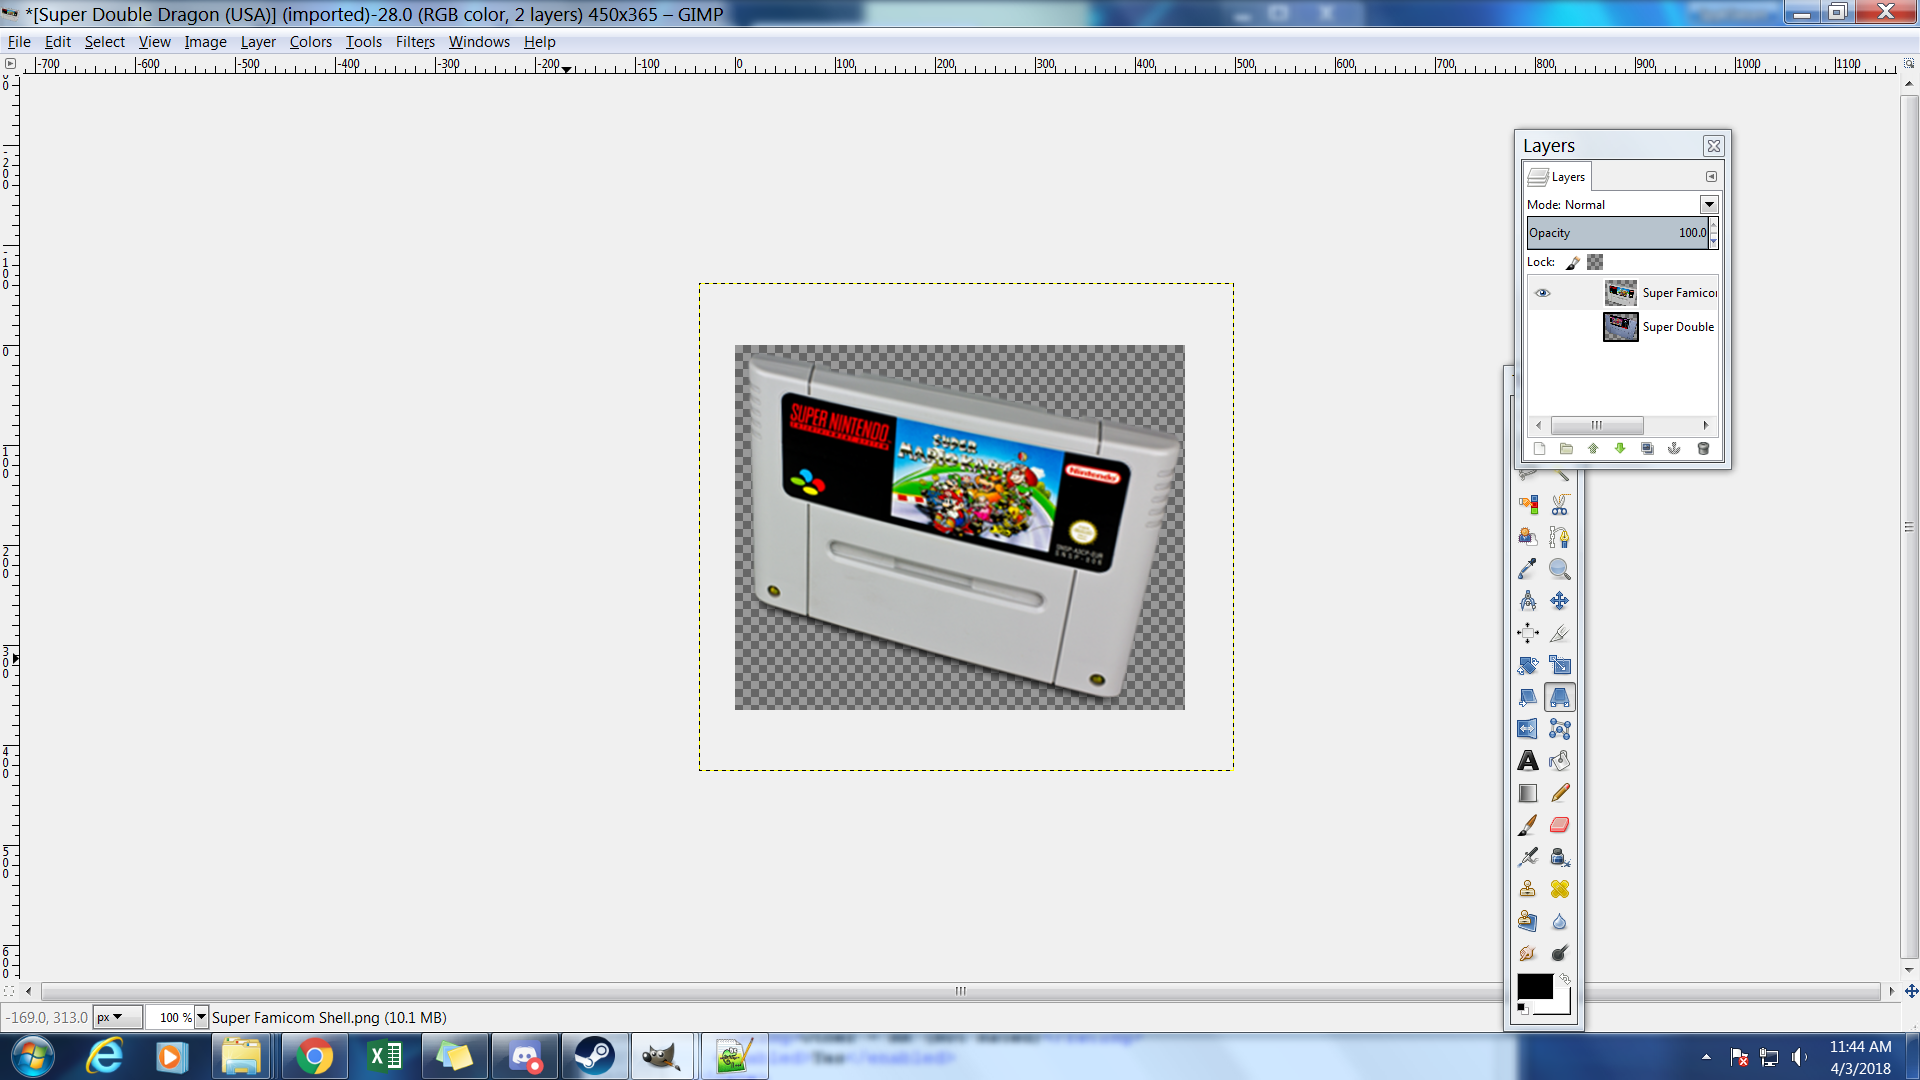Open the Colors menu

pos(310,41)
